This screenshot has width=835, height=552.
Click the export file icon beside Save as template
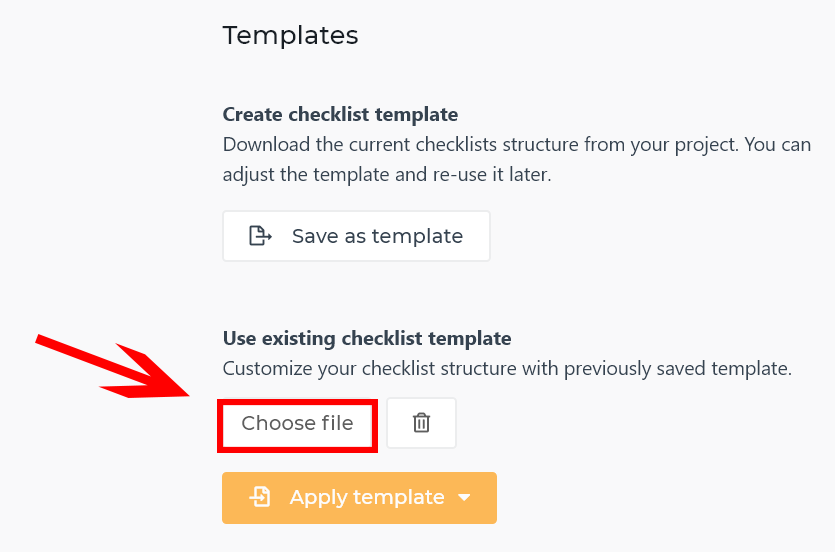click(260, 236)
